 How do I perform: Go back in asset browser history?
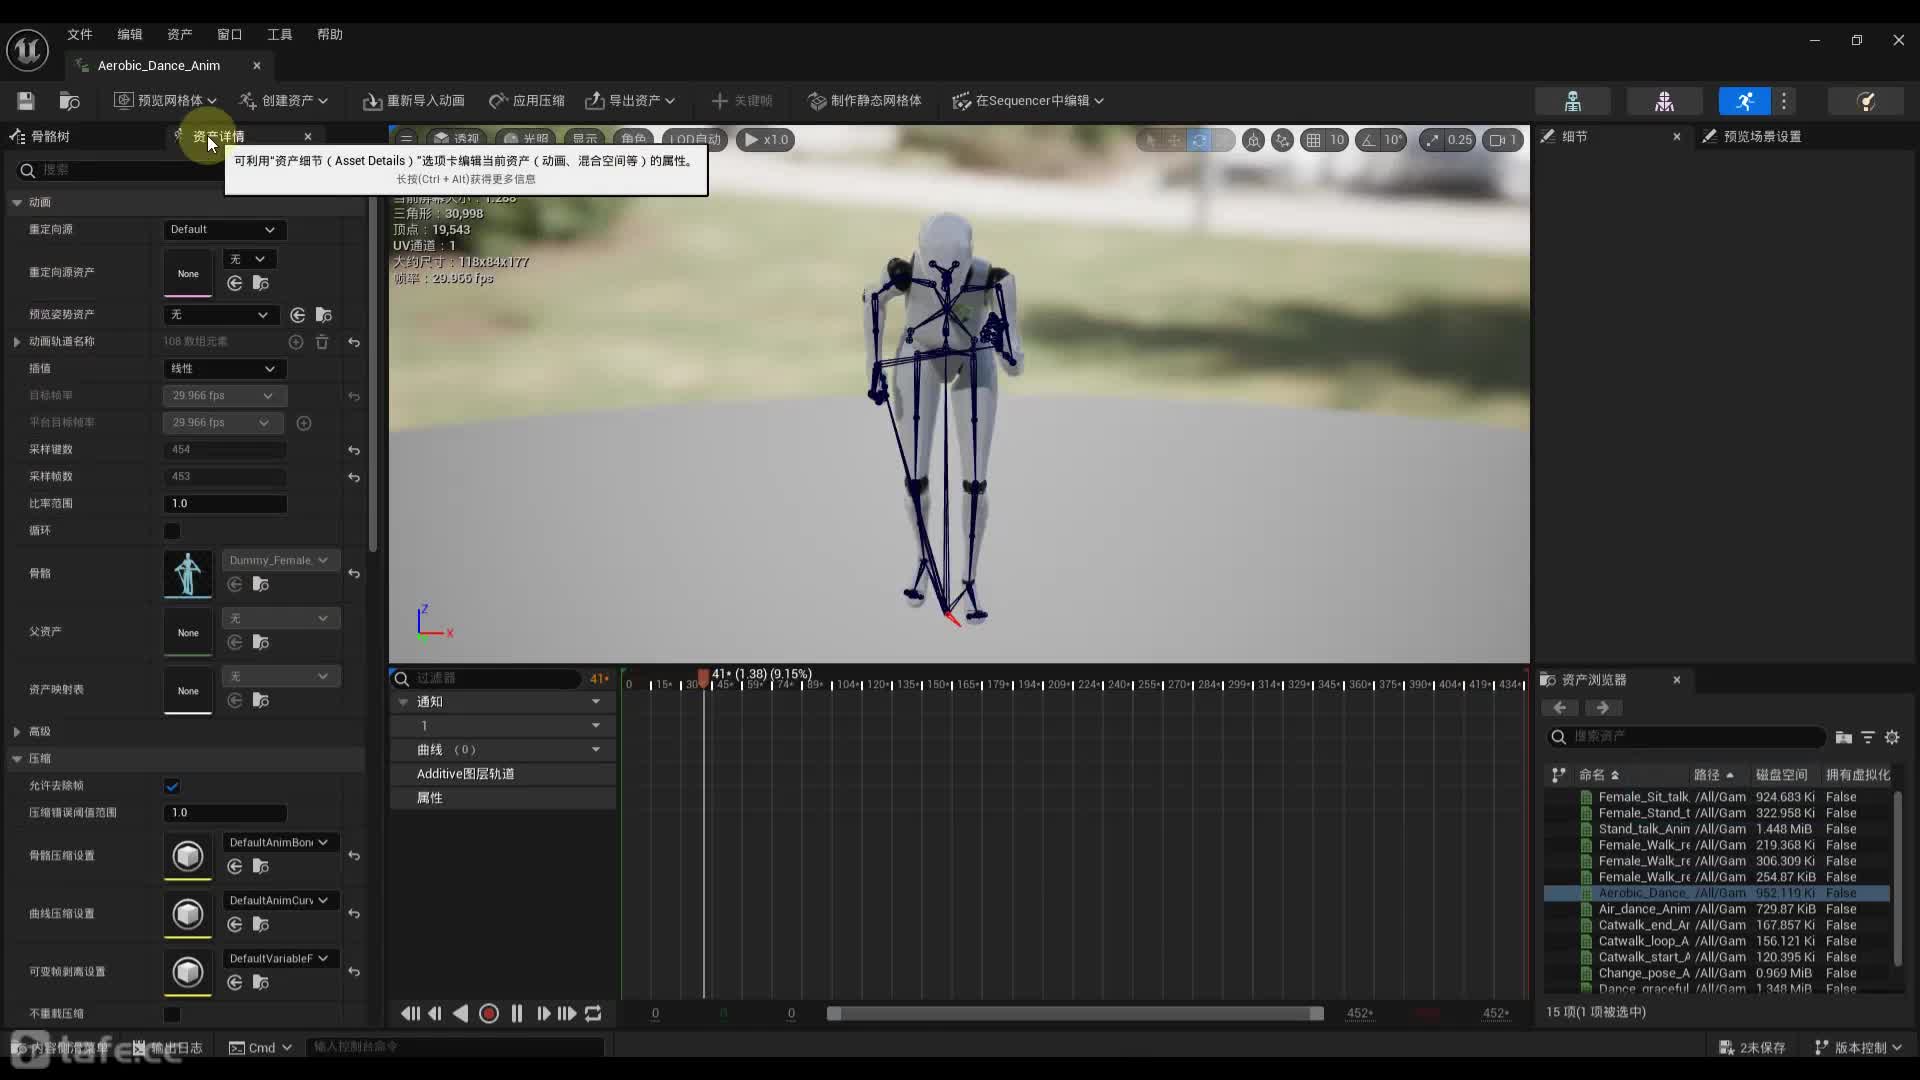click(1560, 708)
